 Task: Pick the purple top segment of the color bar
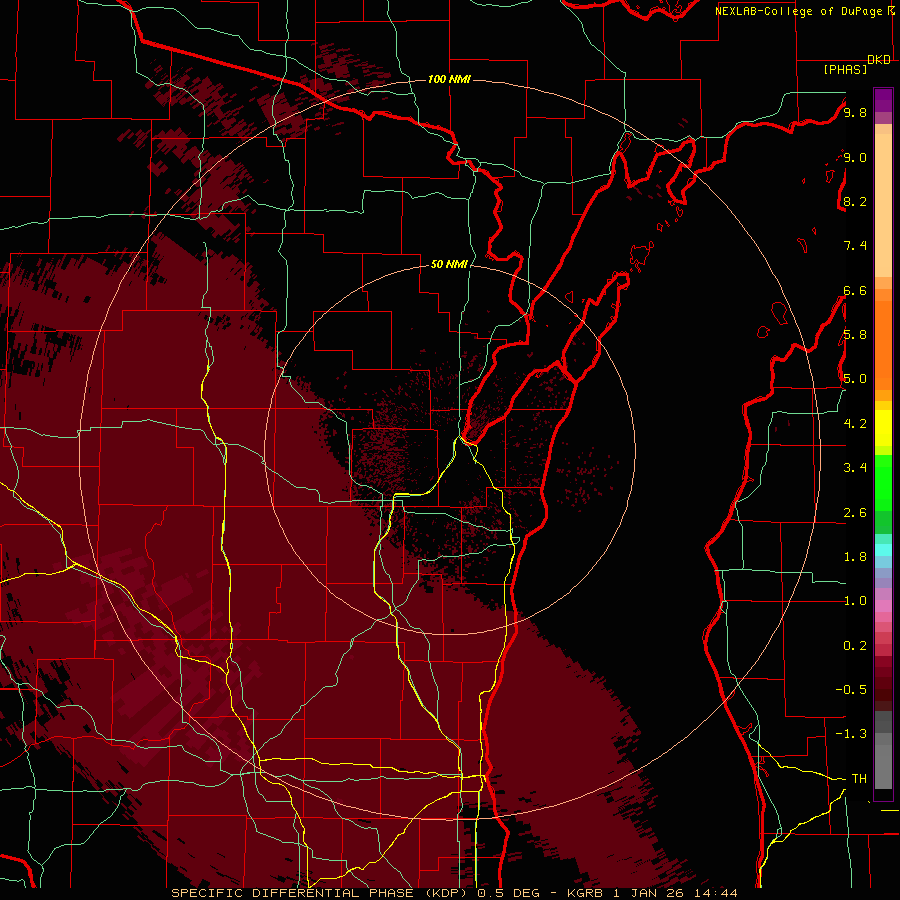click(883, 100)
